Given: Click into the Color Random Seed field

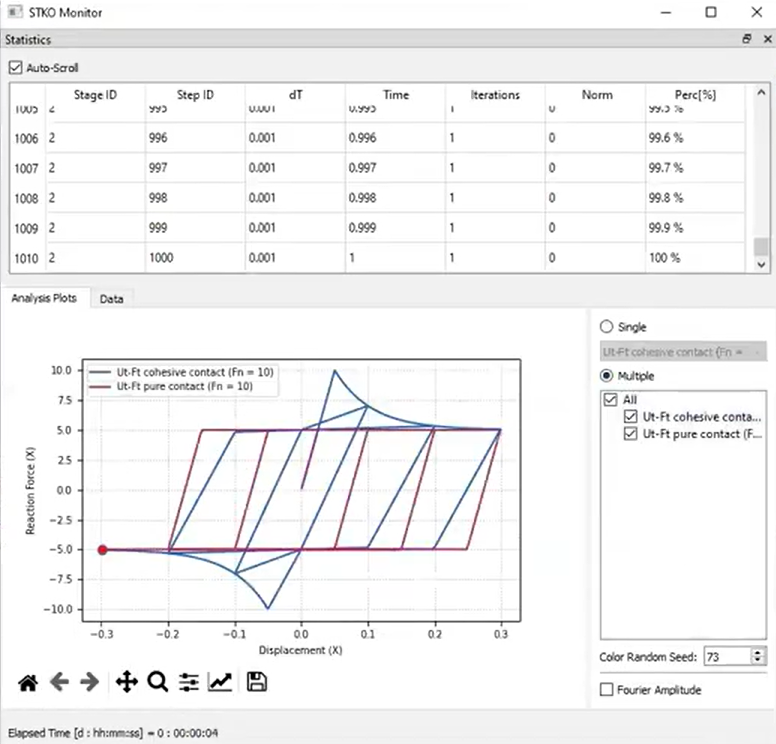Looking at the screenshot, I should [726, 657].
